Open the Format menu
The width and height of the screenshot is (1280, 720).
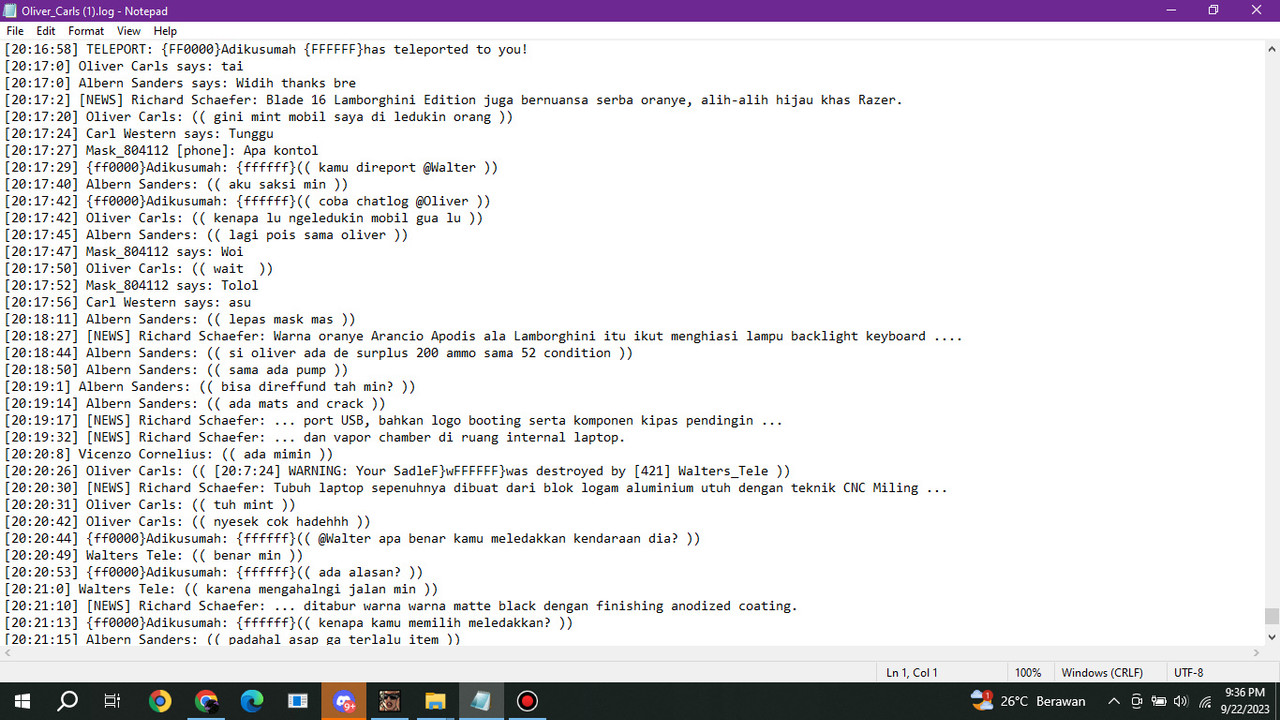tap(86, 31)
